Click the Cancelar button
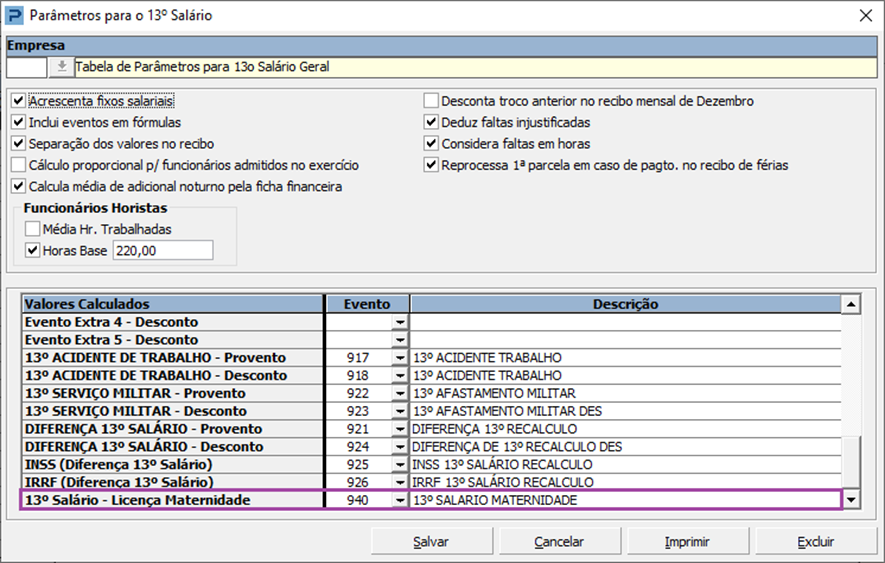The height and width of the screenshot is (563, 885). pos(560,542)
